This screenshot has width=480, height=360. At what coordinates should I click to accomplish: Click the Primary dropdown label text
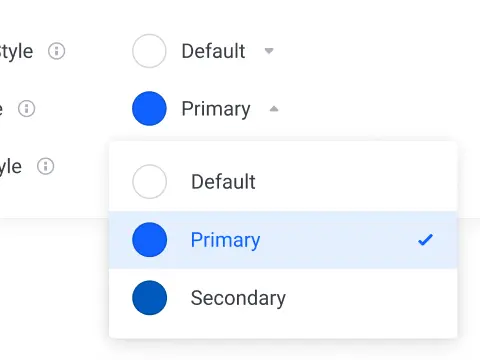pos(216,109)
